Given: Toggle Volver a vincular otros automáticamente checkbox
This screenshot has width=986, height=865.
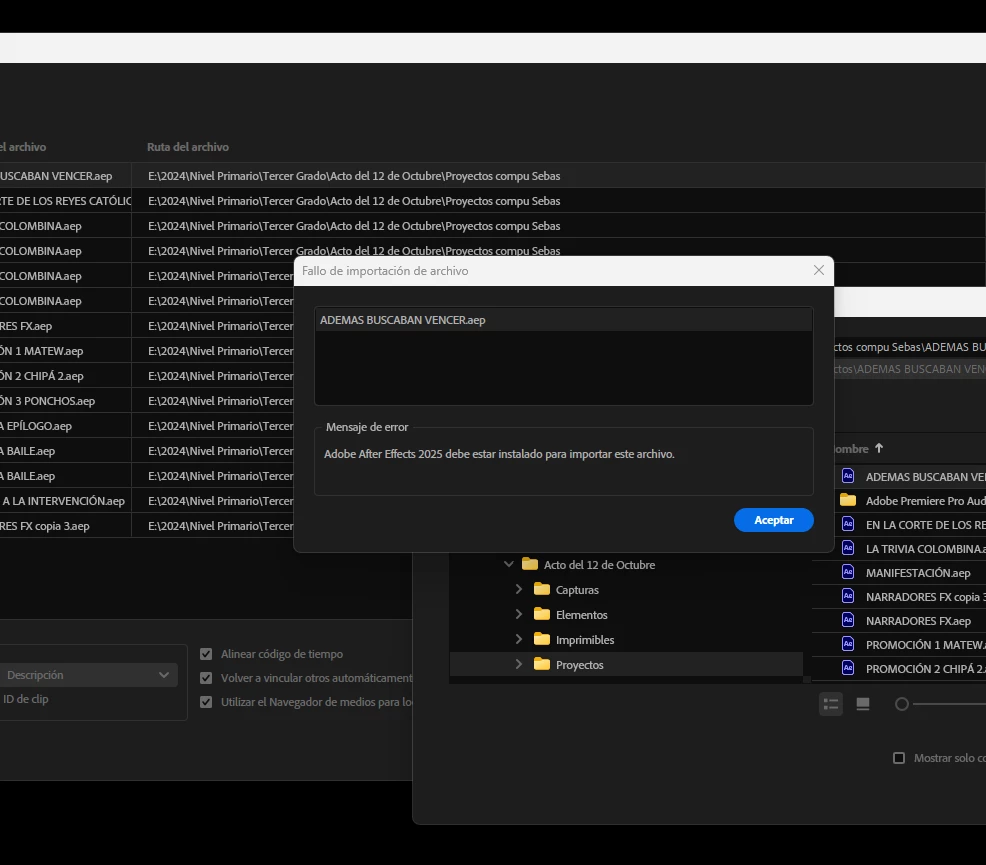Looking at the screenshot, I should click(x=206, y=678).
